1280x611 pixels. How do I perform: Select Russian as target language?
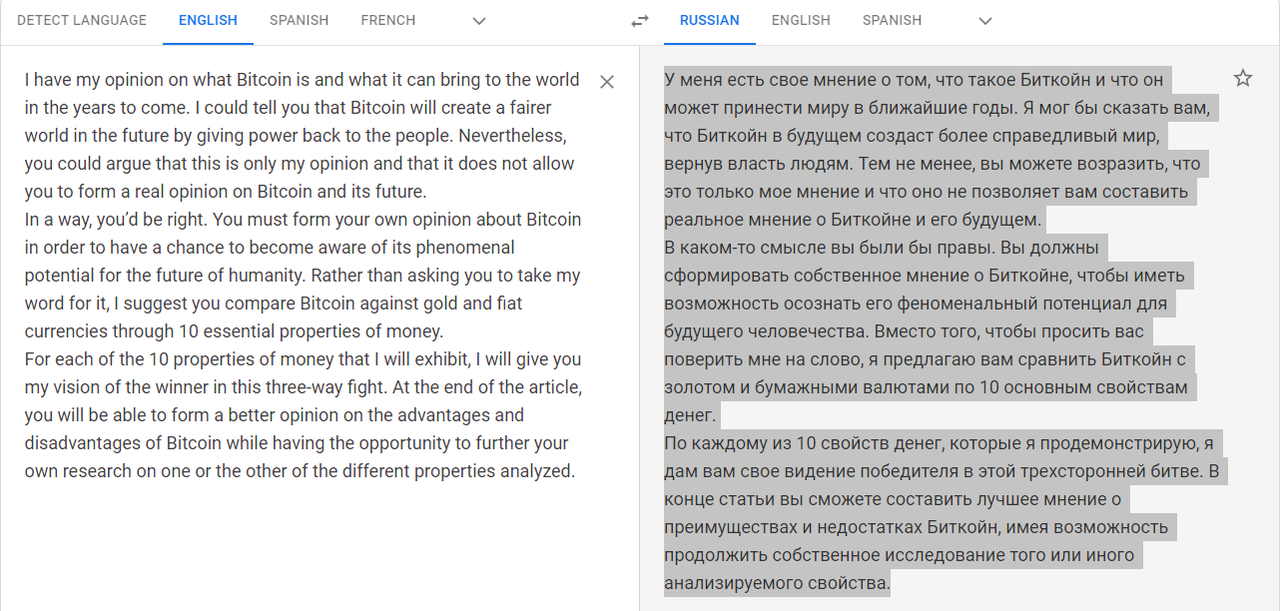click(710, 20)
